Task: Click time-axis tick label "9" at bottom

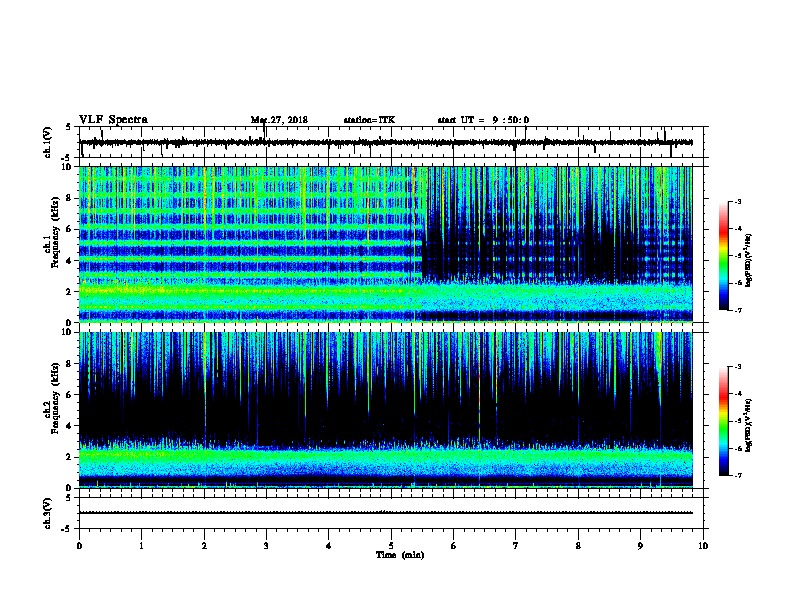Action: click(640, 546)
